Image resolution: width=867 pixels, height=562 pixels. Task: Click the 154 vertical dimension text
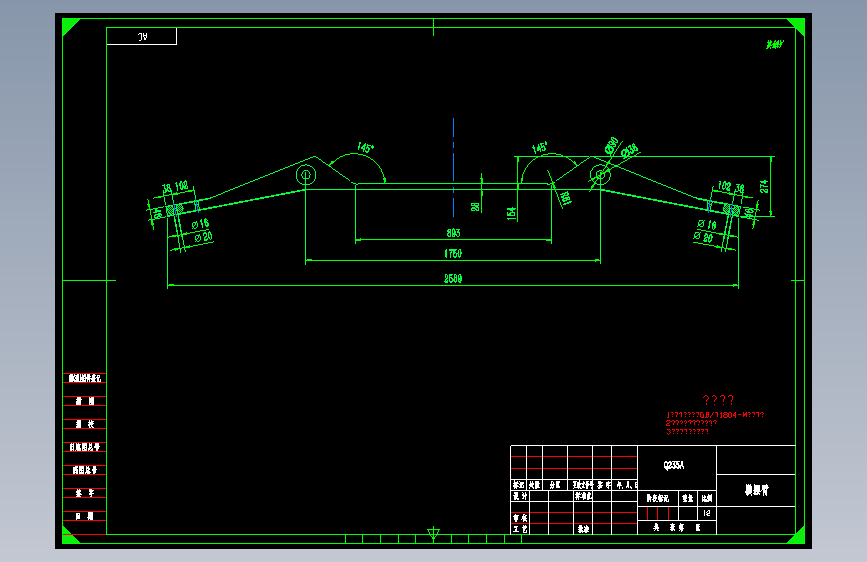(511, 213)
